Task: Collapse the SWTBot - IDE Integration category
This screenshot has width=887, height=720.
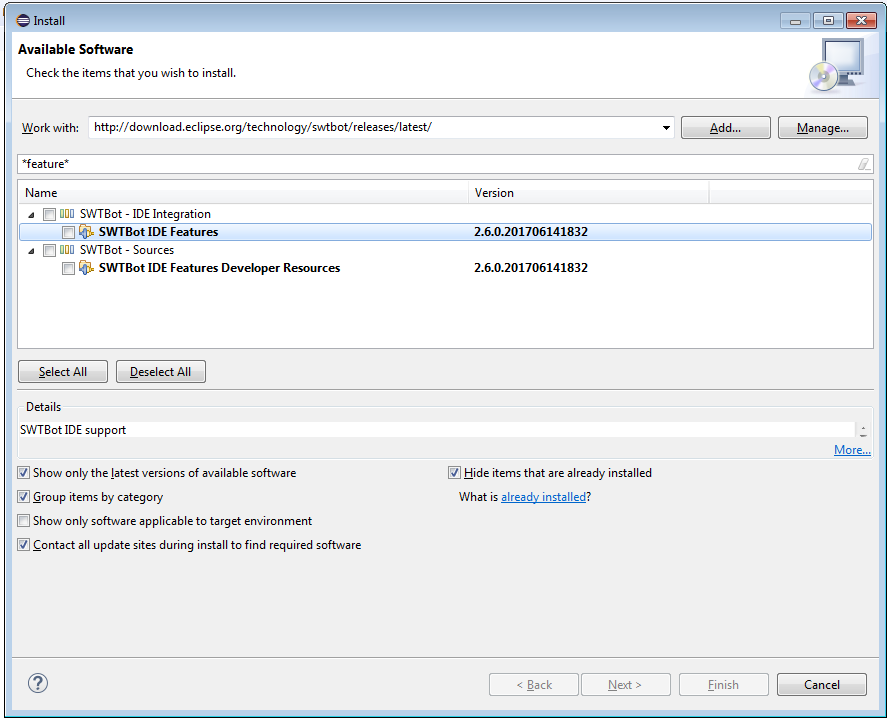Action: 32,215
